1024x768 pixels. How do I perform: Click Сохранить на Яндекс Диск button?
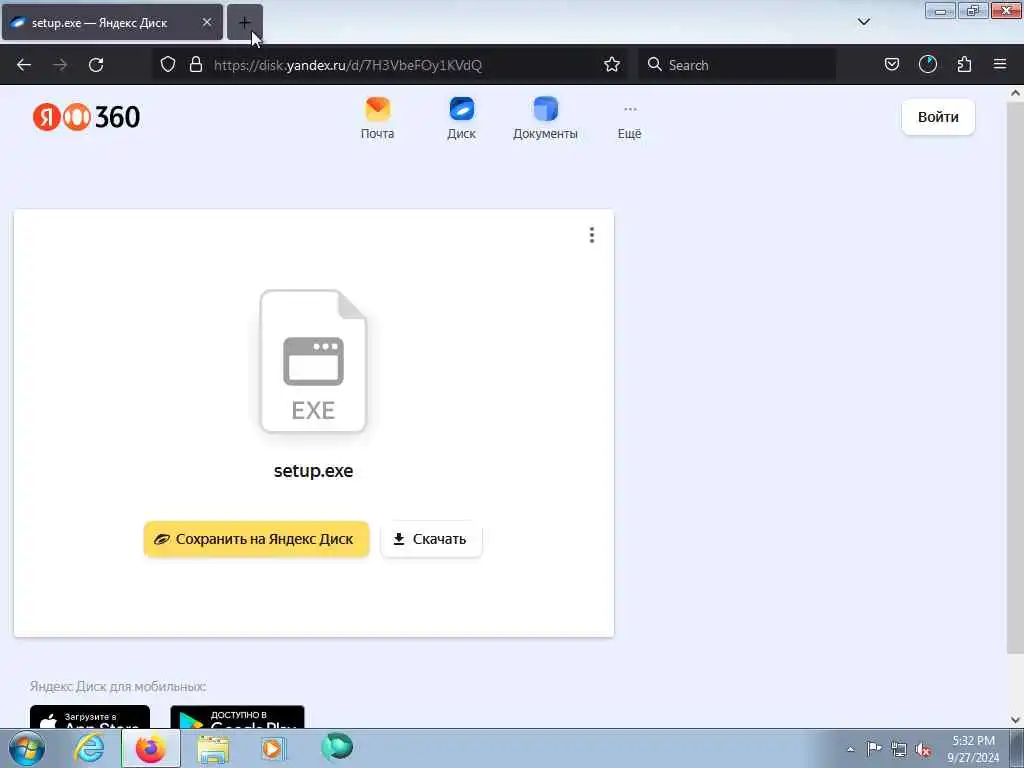coord(257,539)
